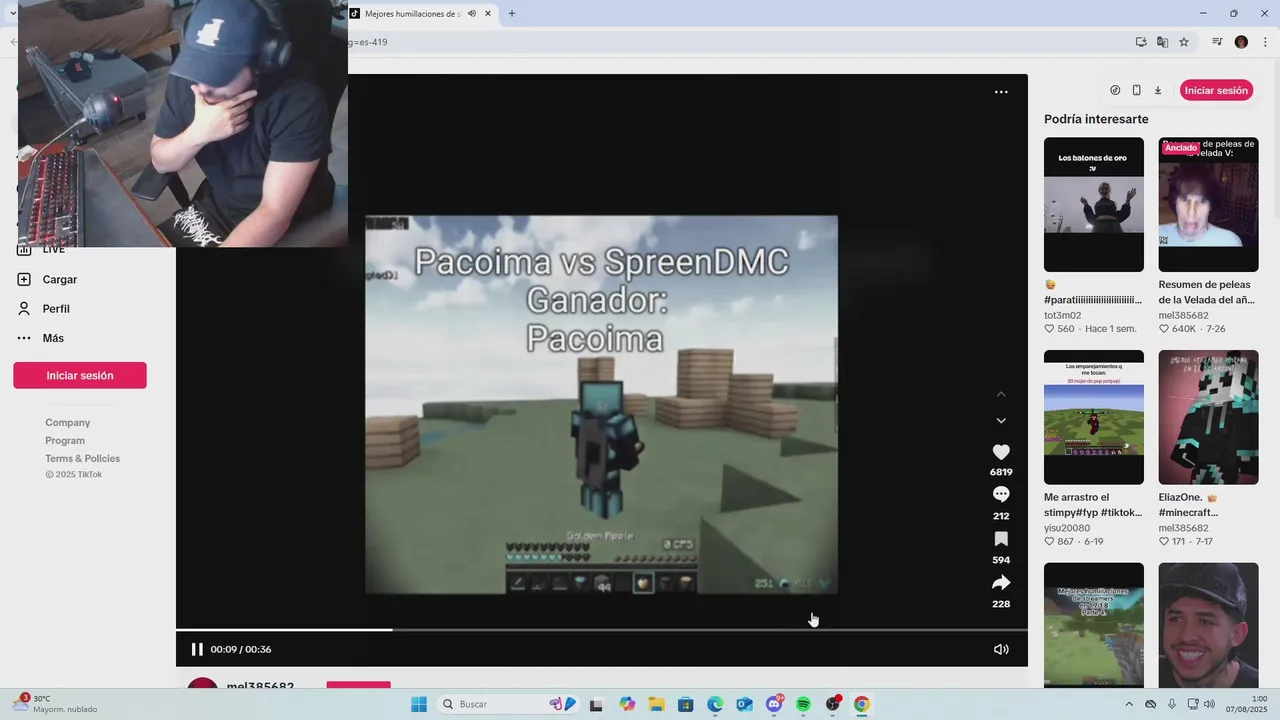Click Iniciar sesión in the left sidebar
This screenshot has width=1280, height=720.
80,375
